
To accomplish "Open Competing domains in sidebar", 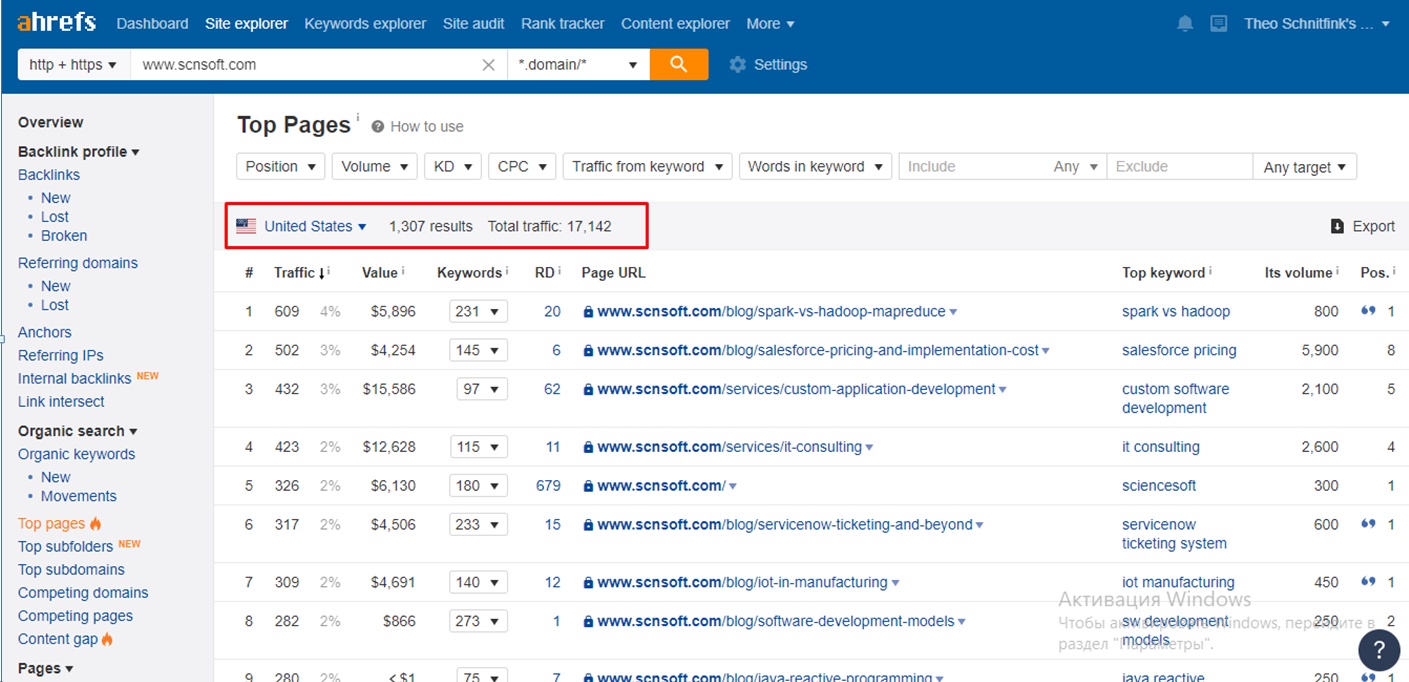I will point(83,593).
